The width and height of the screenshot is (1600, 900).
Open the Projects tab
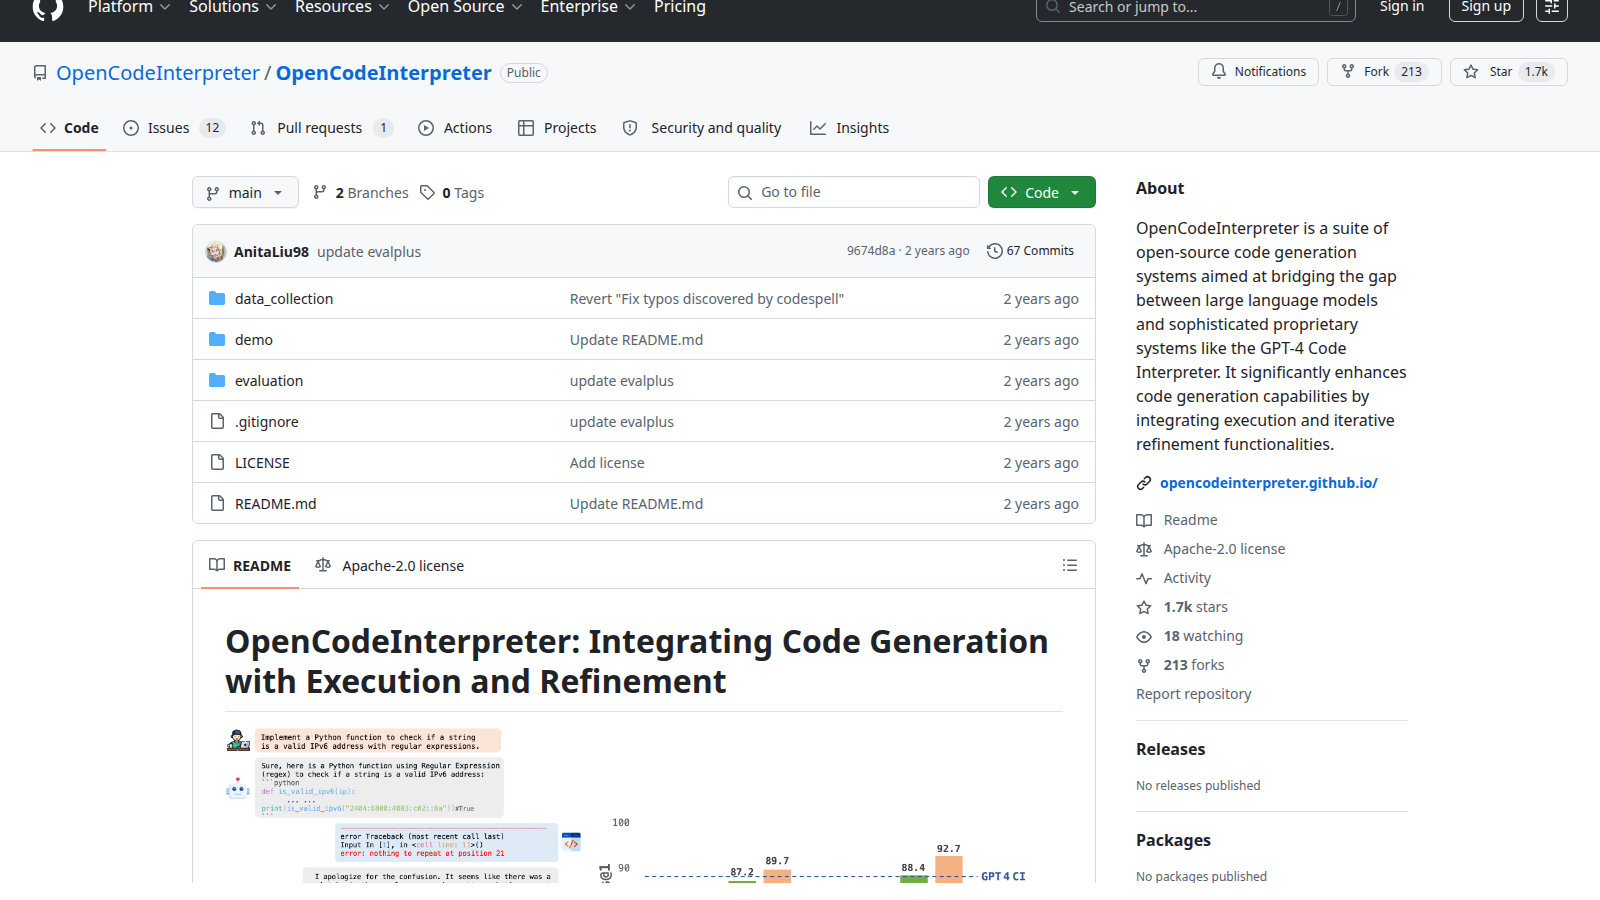pyautogui.click(x=557, y=128)
